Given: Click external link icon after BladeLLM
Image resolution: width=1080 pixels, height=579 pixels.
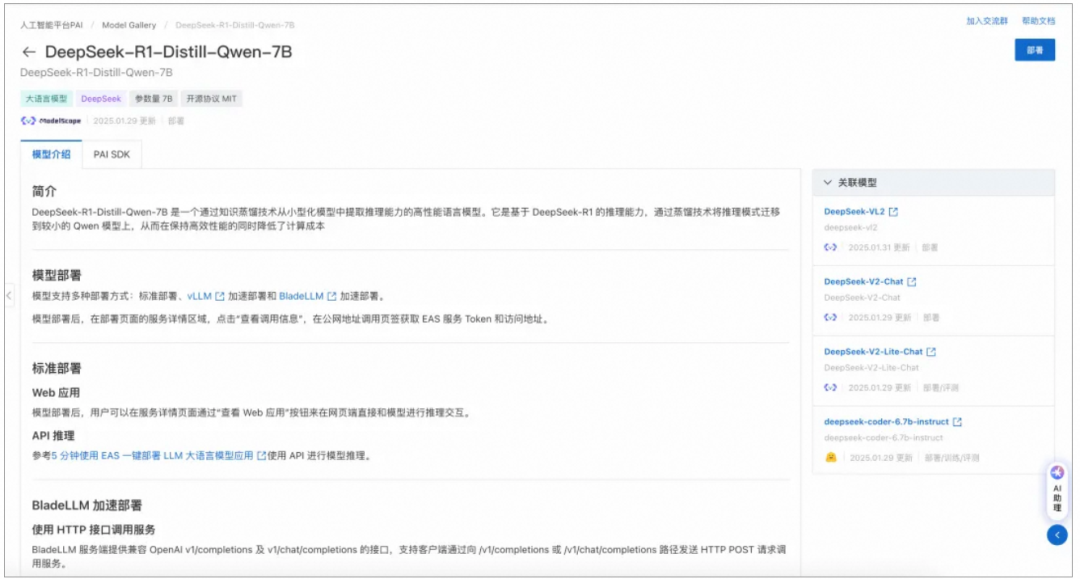Looking at the screenshot, I should click(332, 296).
